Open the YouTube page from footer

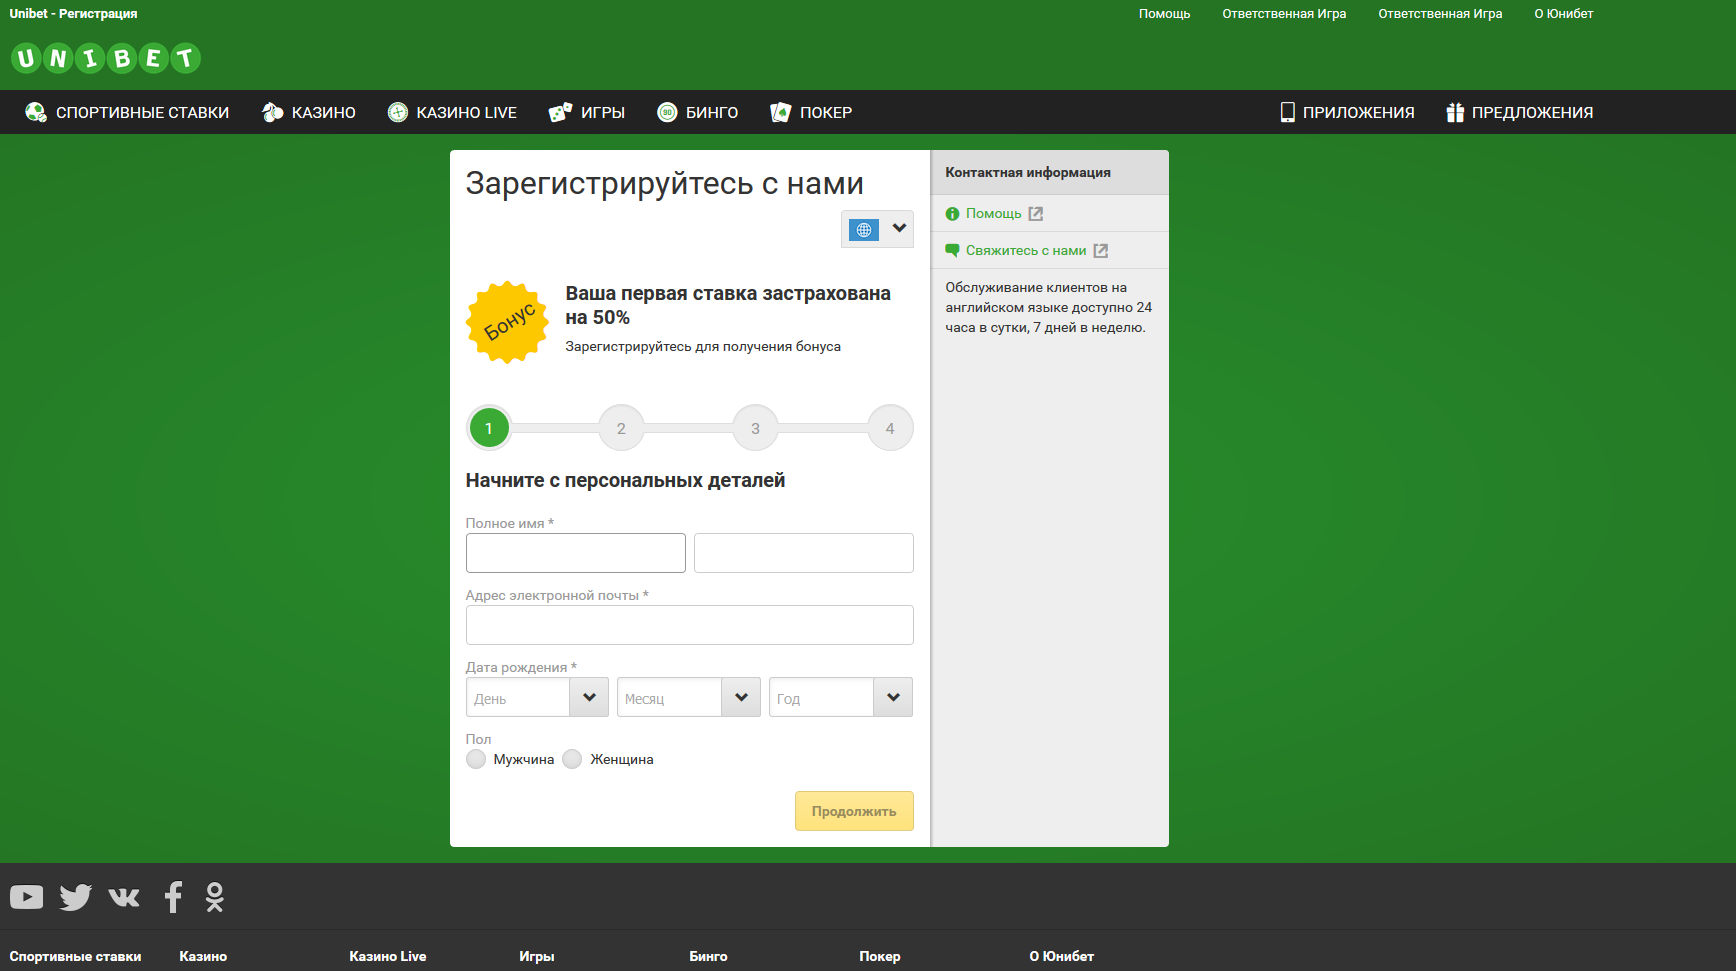pyautogui.click(x=27, y=897)
